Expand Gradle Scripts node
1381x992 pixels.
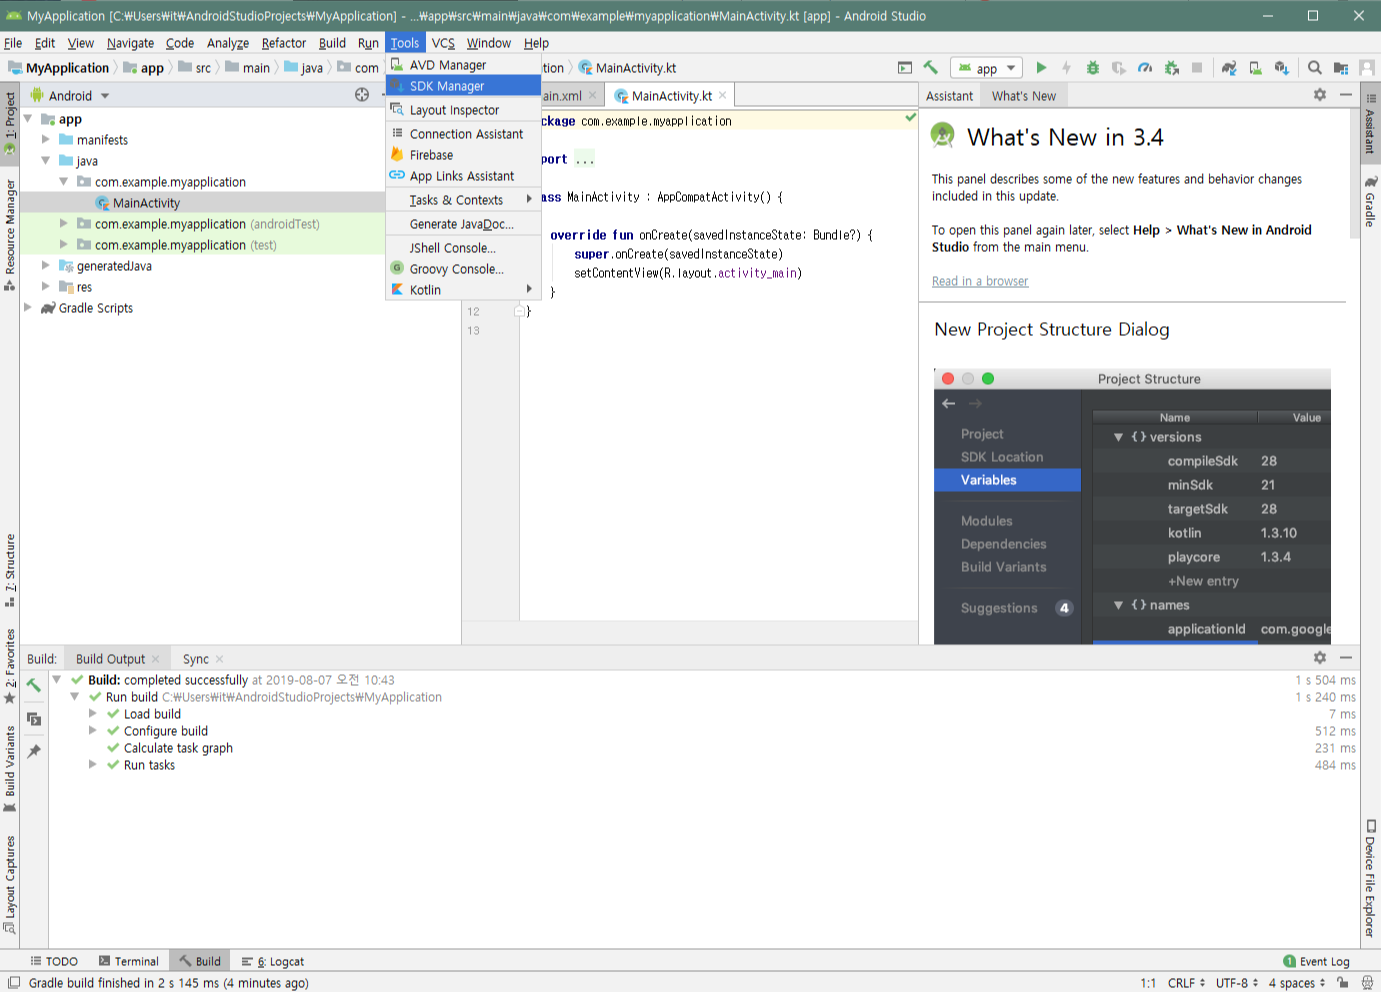point(28,308)
